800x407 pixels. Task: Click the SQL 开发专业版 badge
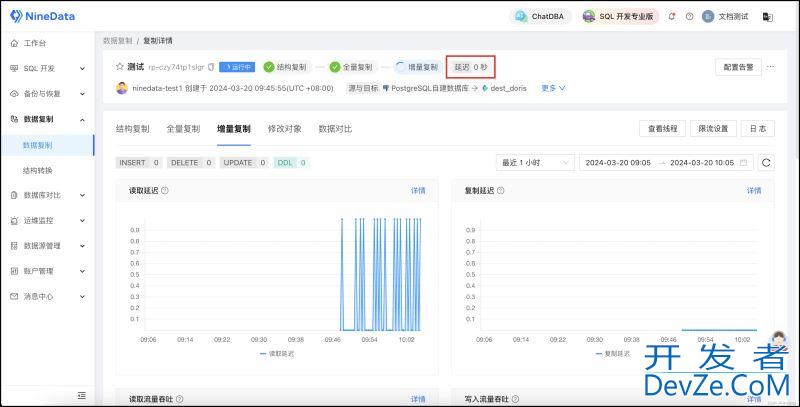620,16
